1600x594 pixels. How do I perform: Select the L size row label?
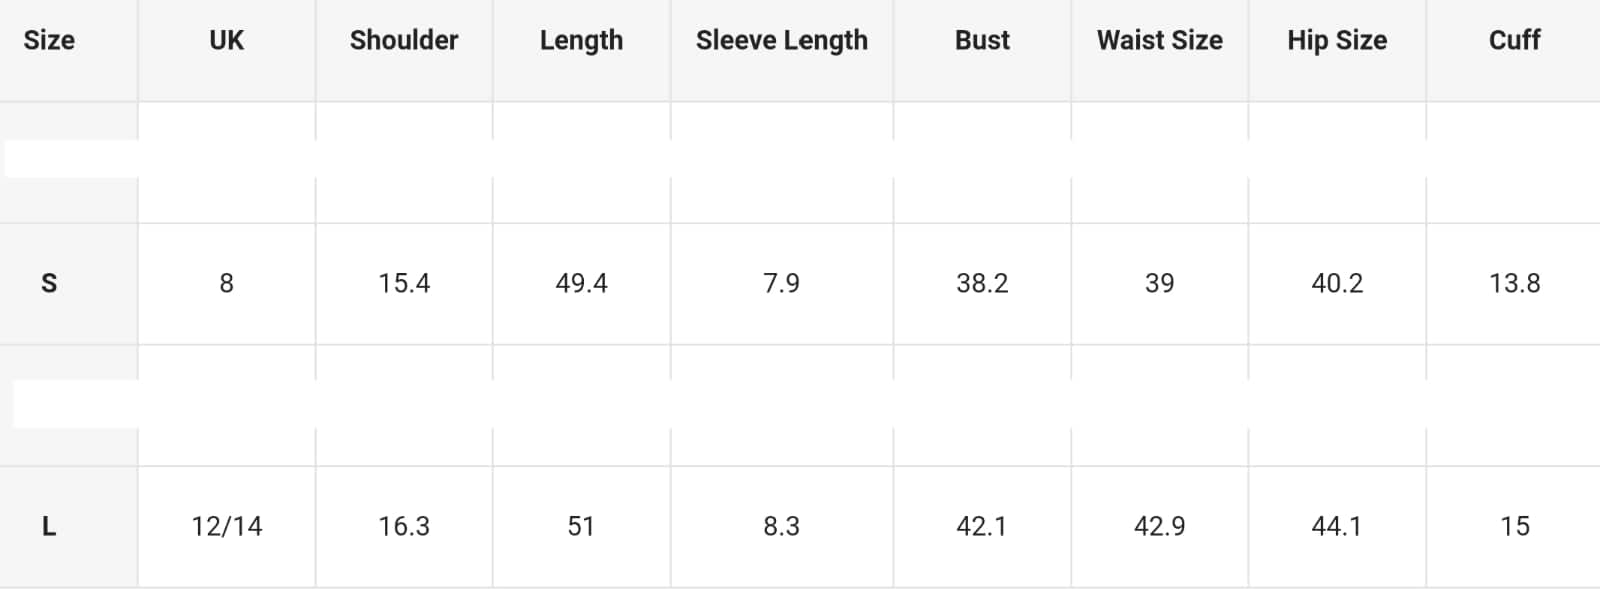click(49, 526)
